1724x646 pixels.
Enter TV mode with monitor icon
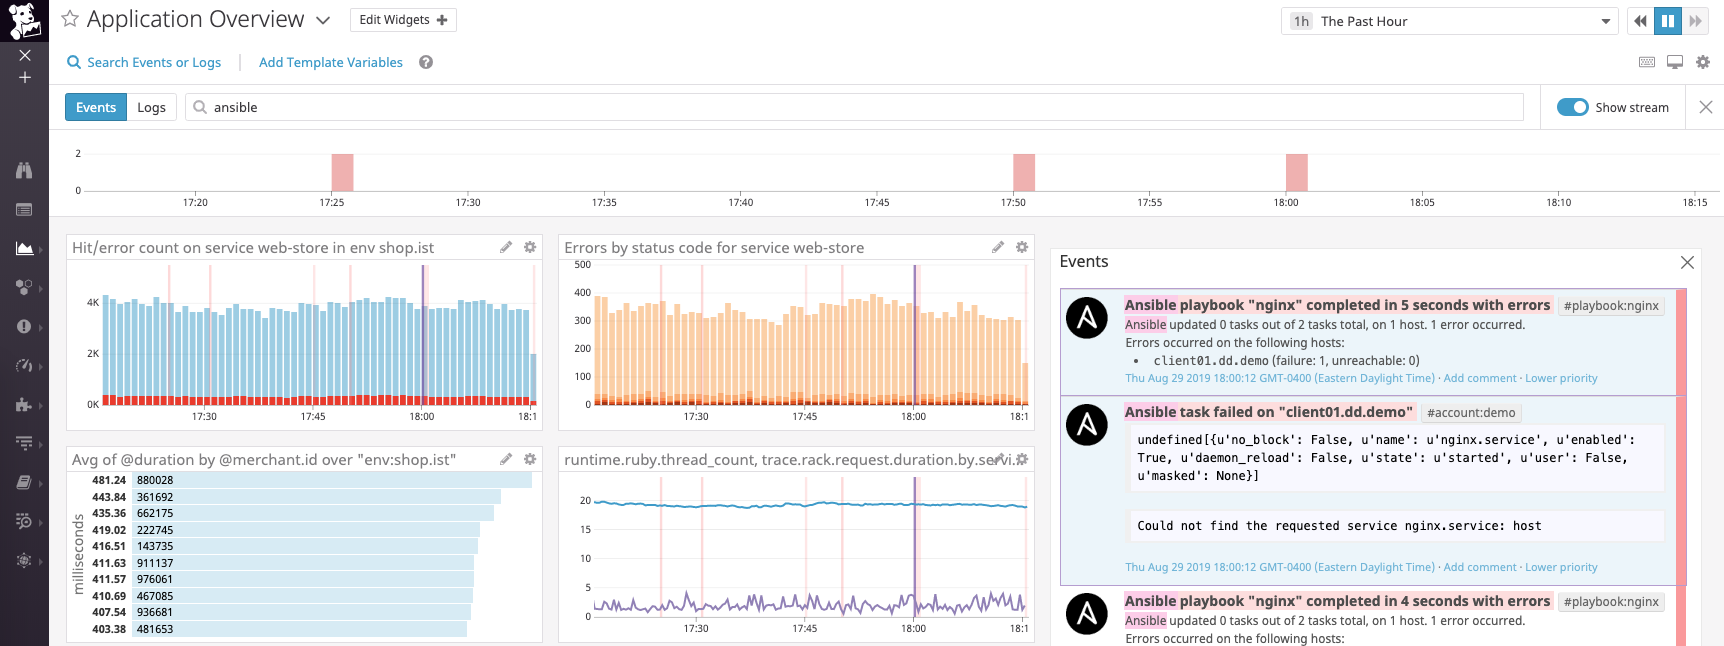(1675, 62)
